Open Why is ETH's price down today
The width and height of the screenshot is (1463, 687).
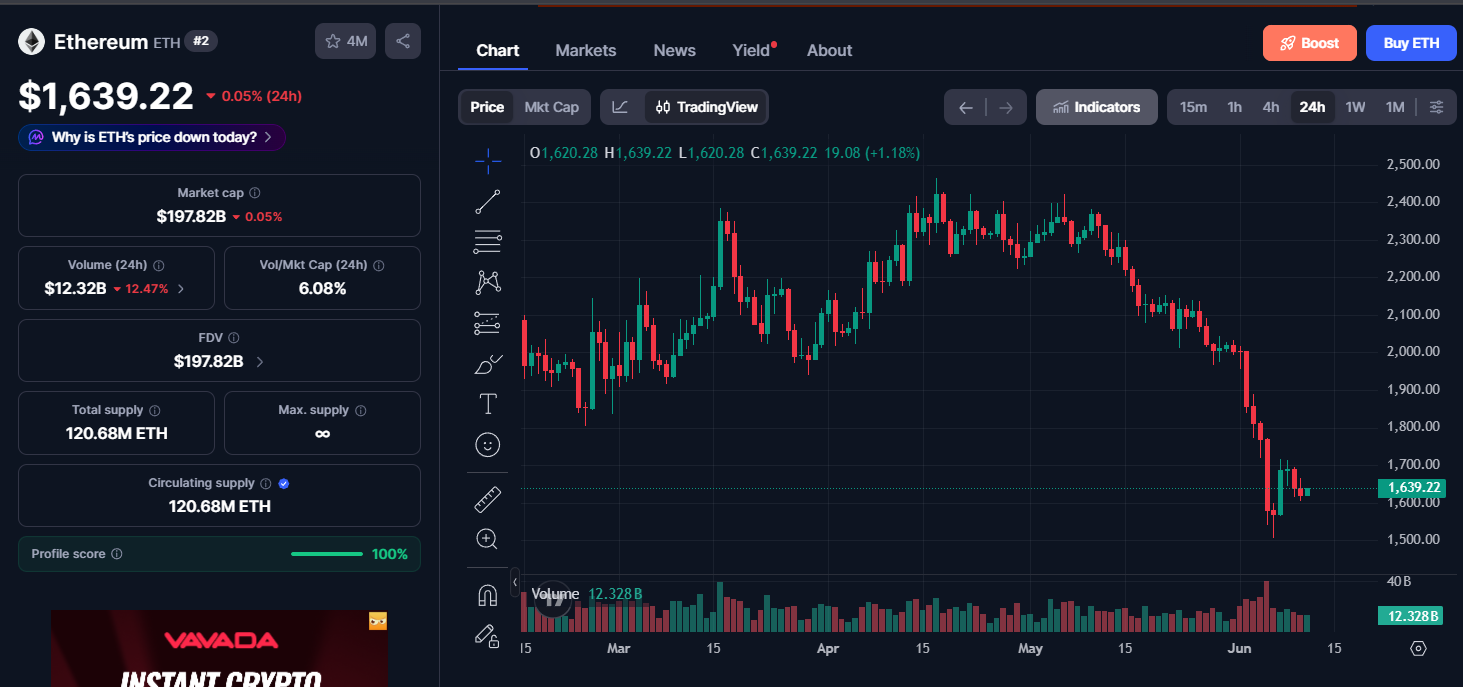pyautogui.click(x=152, y=137)
